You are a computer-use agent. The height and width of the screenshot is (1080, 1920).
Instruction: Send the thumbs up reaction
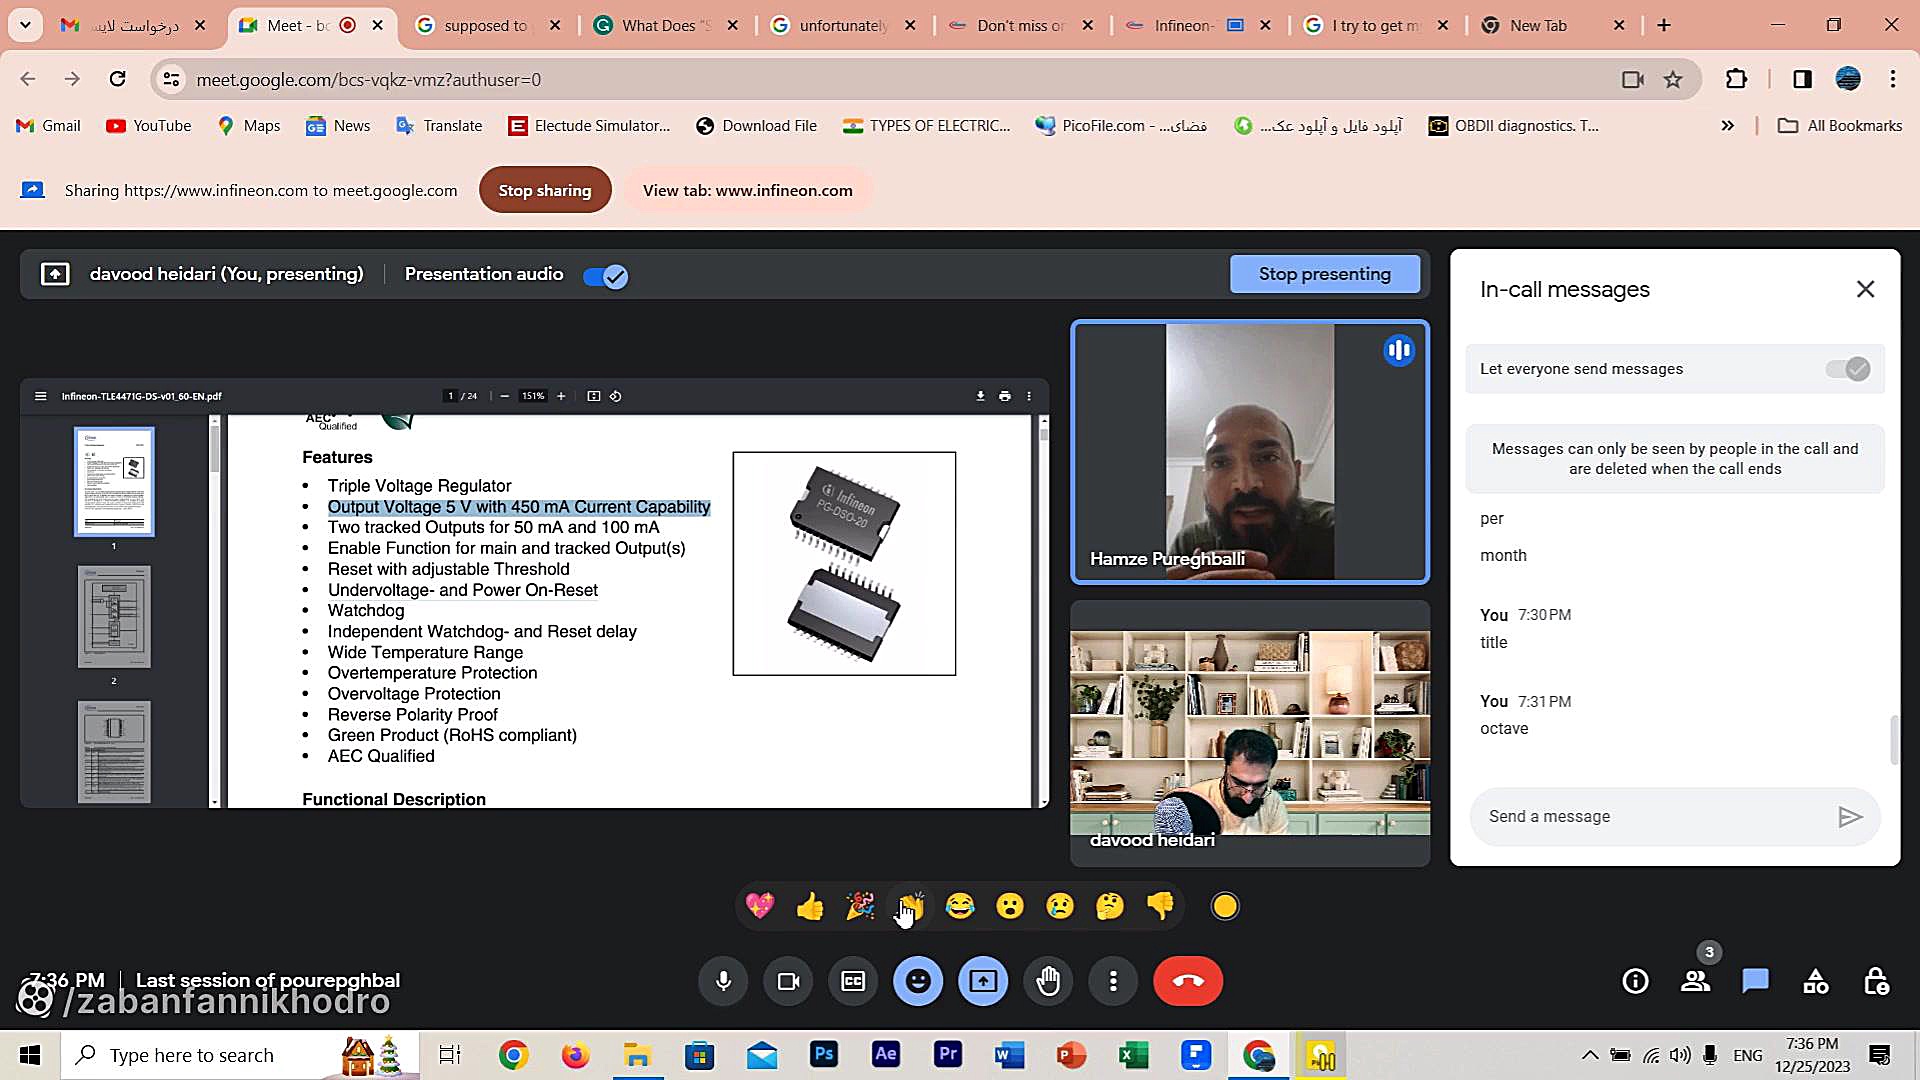point(810,906)
